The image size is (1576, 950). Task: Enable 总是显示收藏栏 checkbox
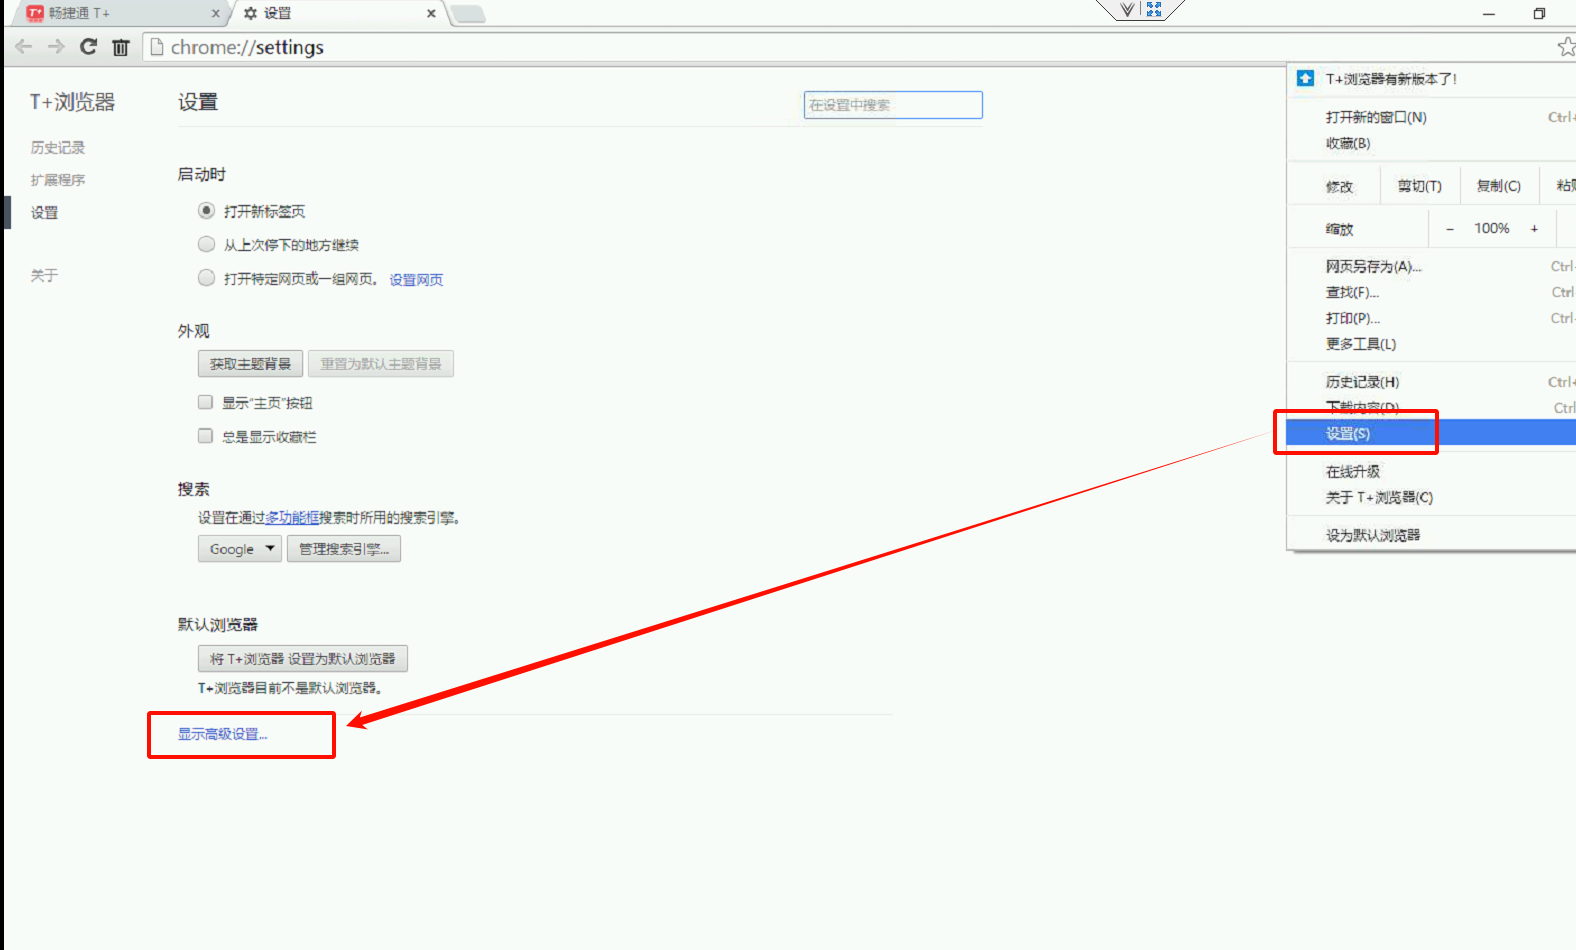[x=205, y=436]
